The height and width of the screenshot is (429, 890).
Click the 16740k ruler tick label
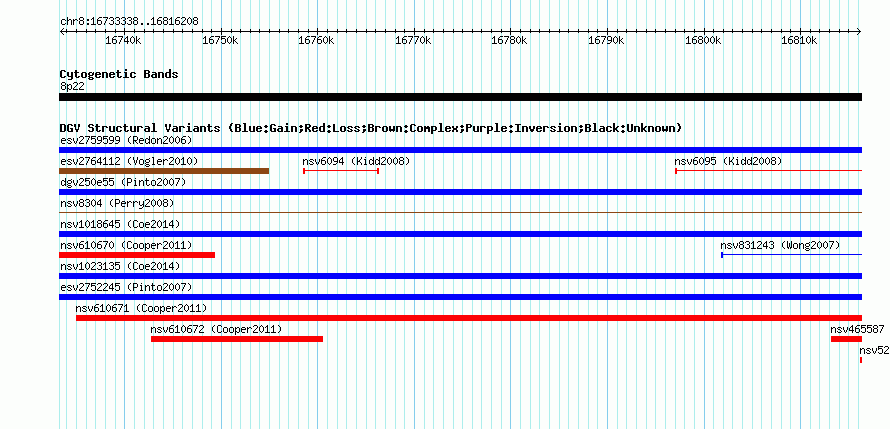pos(124,40)
